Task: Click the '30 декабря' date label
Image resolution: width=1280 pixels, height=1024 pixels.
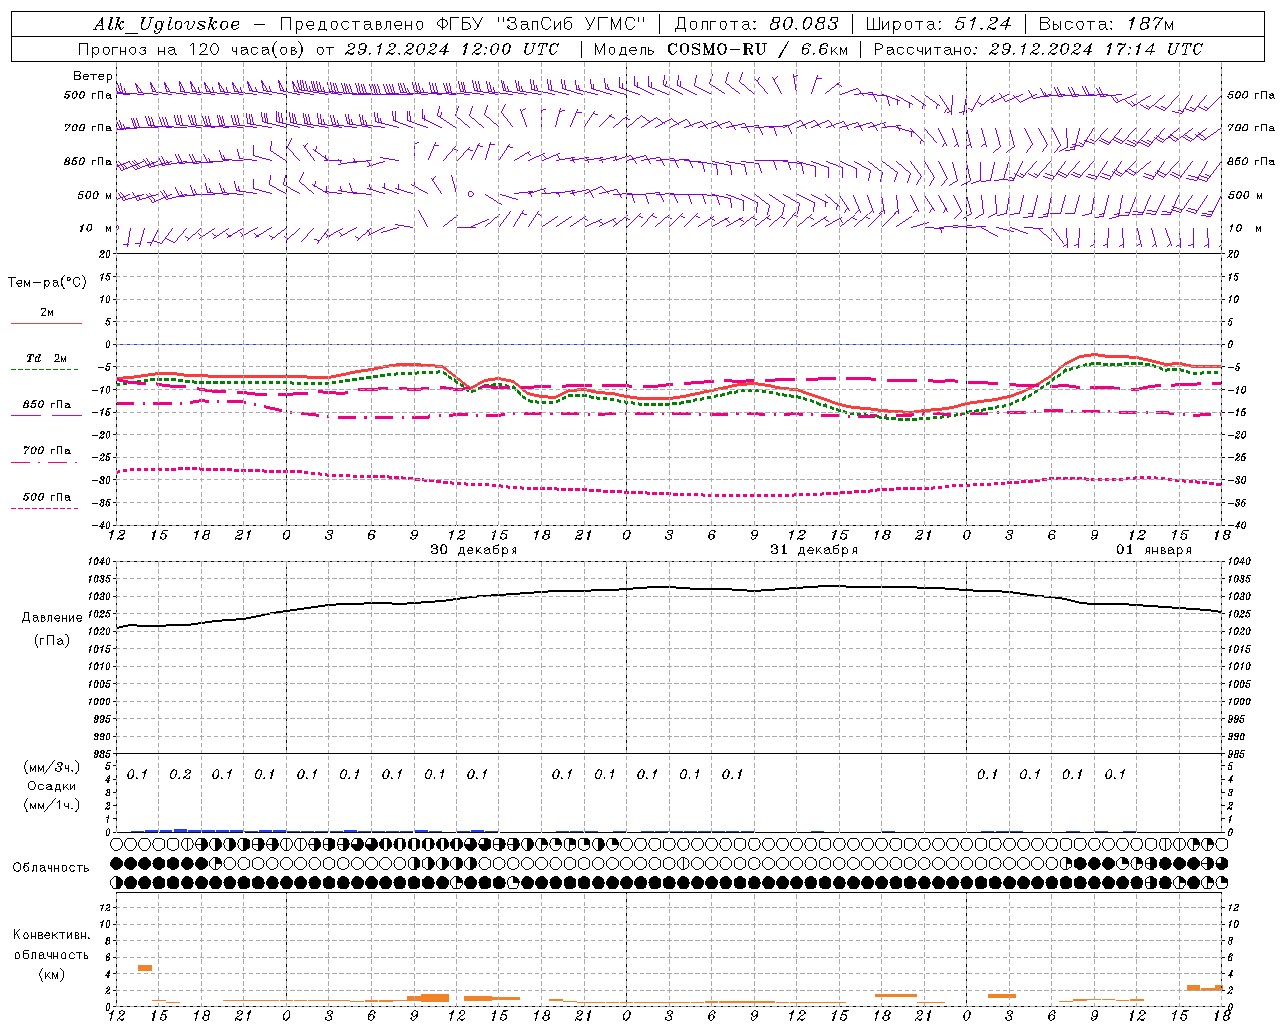Action: 473,550
